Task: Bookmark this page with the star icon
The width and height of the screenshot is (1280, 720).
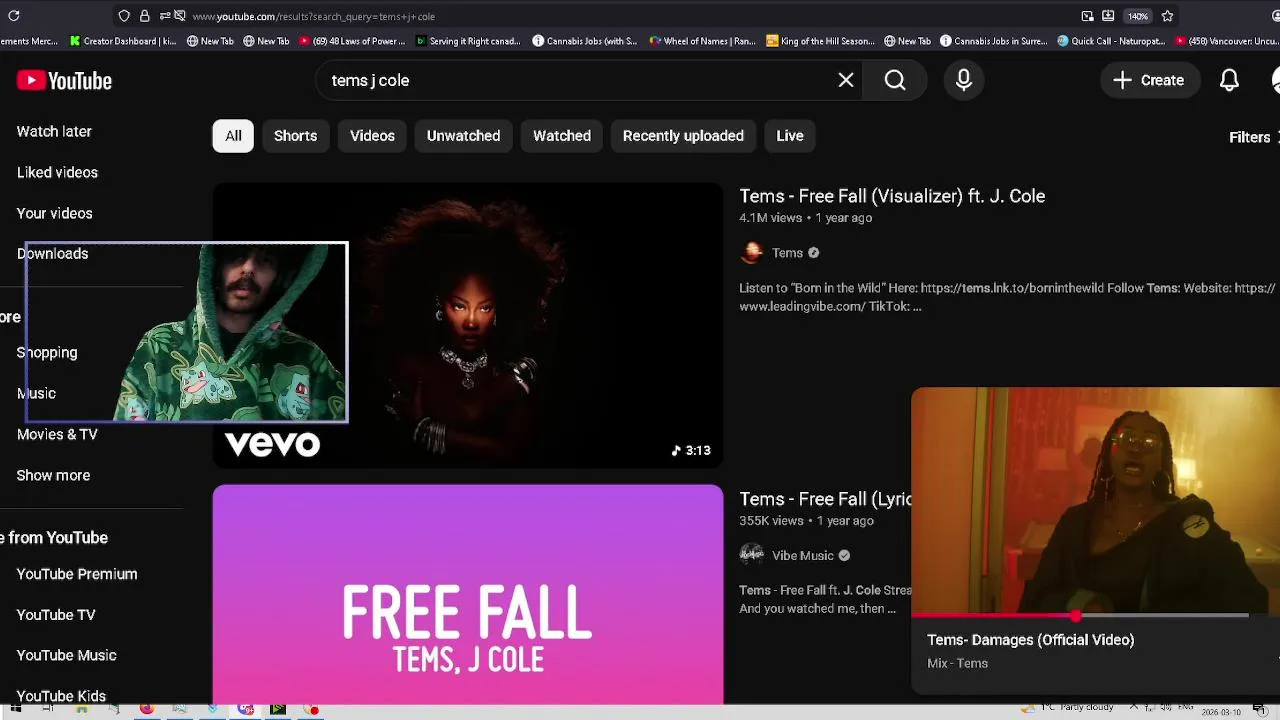Action: coord(1167,16)
